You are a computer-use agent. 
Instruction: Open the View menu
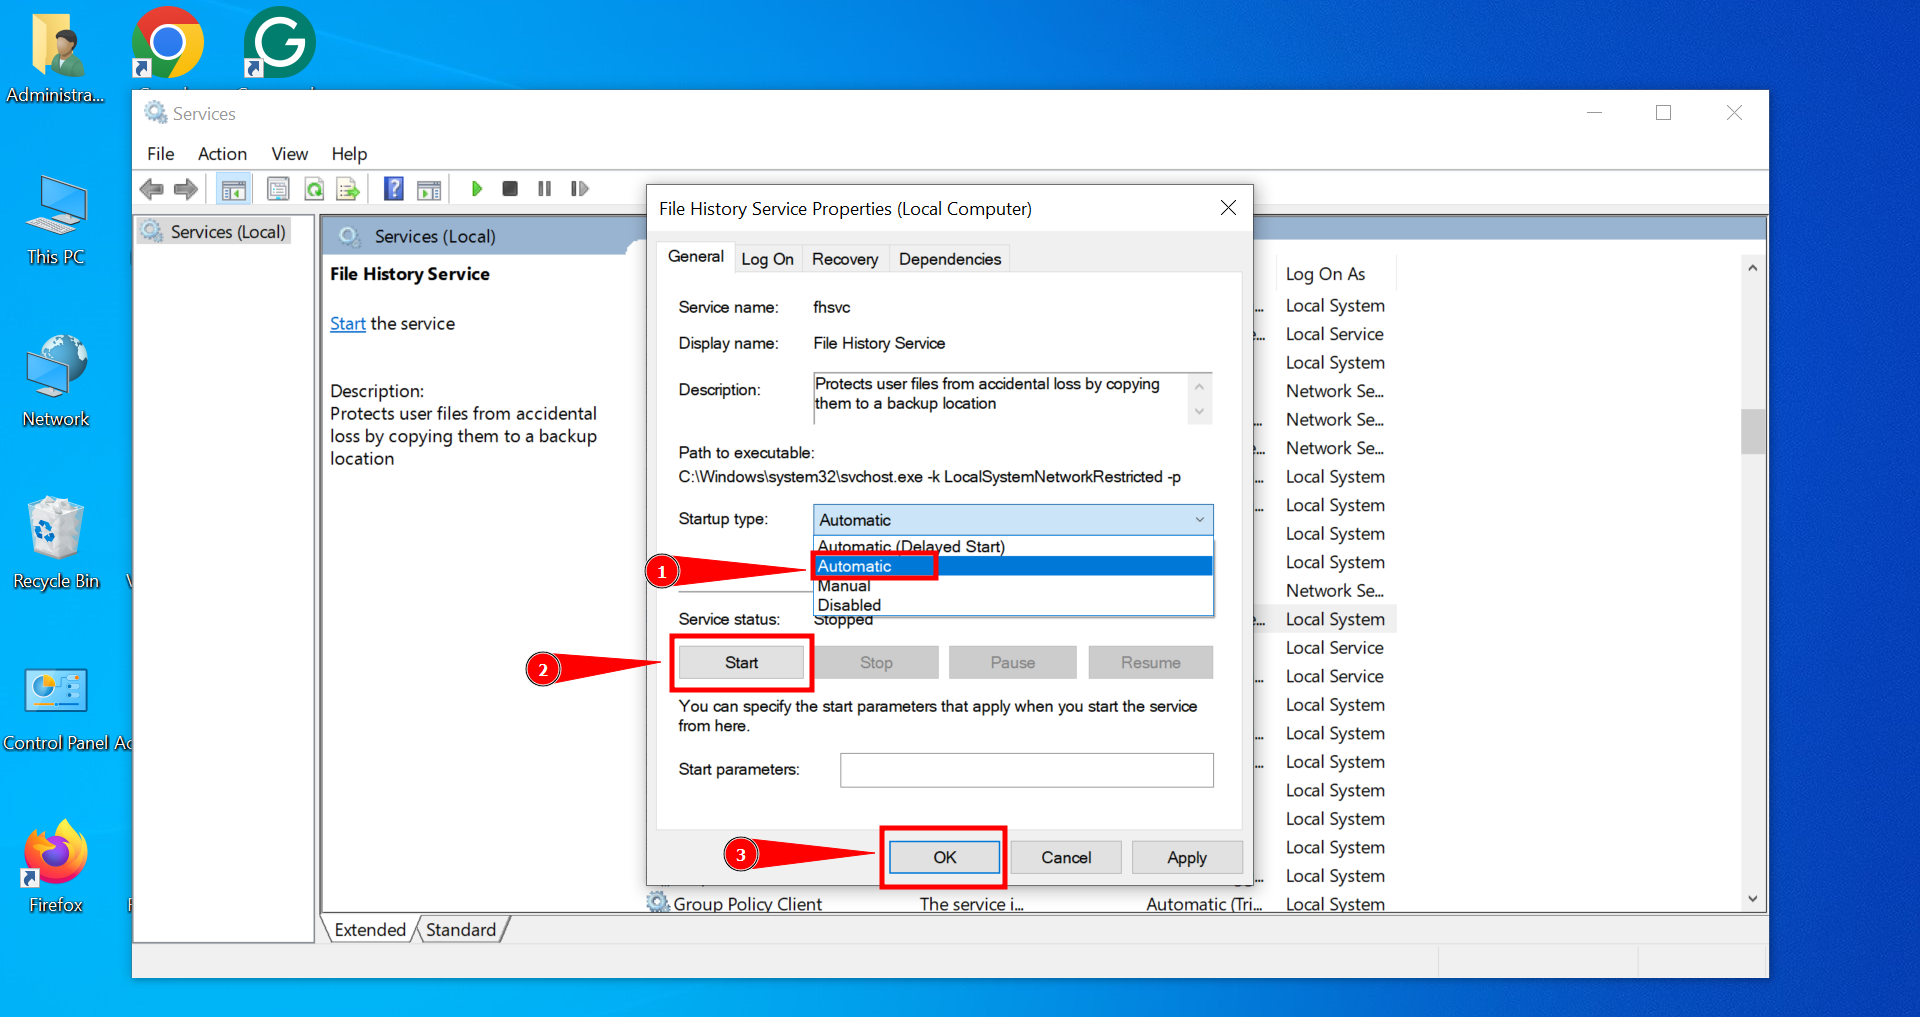click(290, 154)
